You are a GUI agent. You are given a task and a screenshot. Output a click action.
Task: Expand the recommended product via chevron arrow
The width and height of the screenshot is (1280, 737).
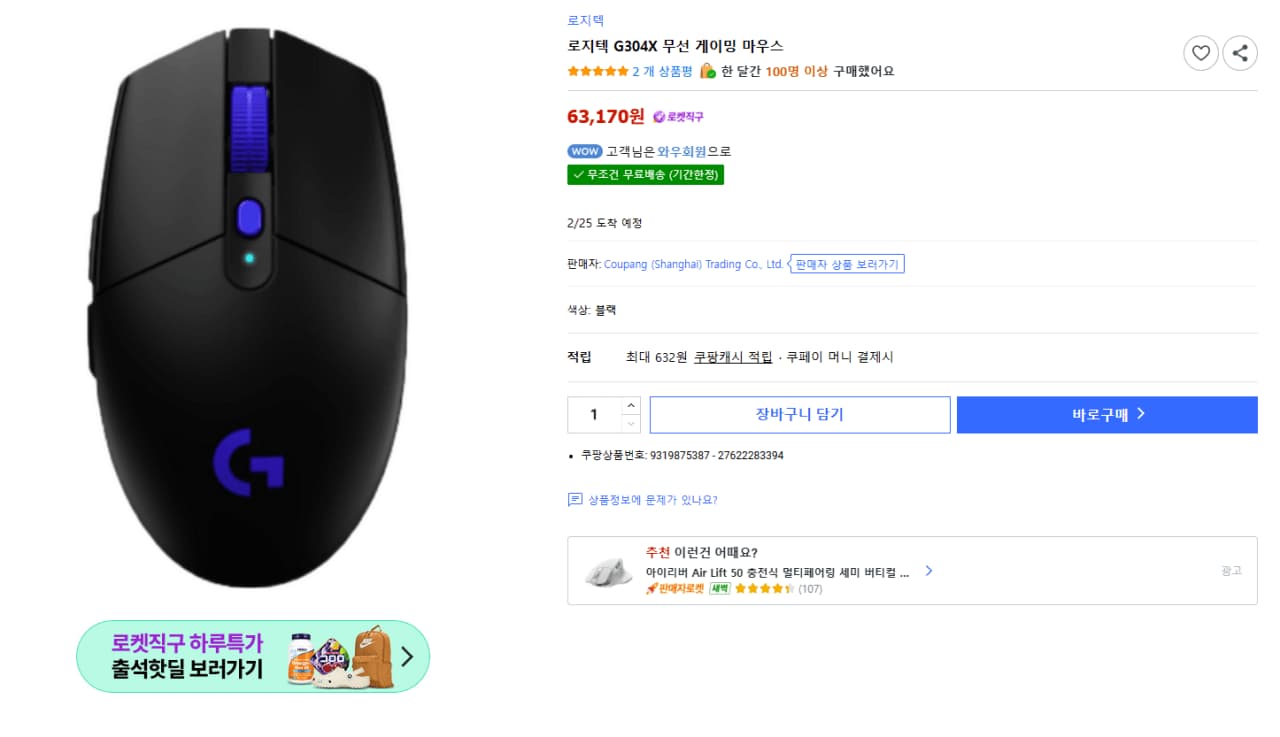point(928,570)
